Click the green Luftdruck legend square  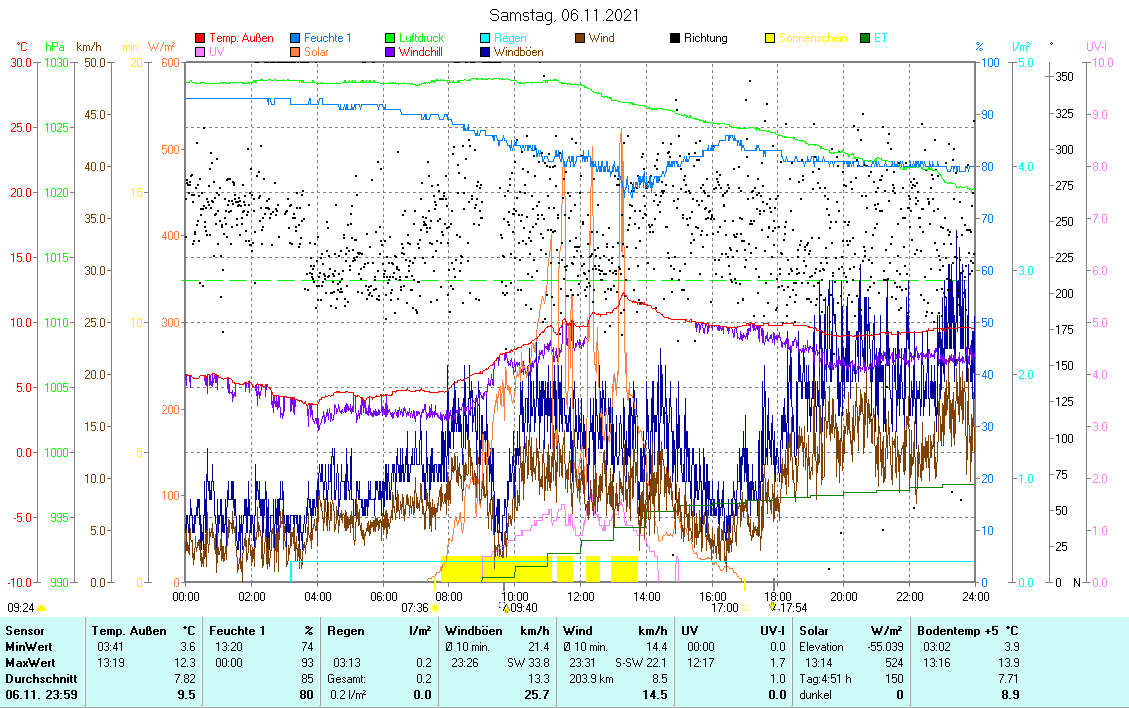tap(390, 38)
